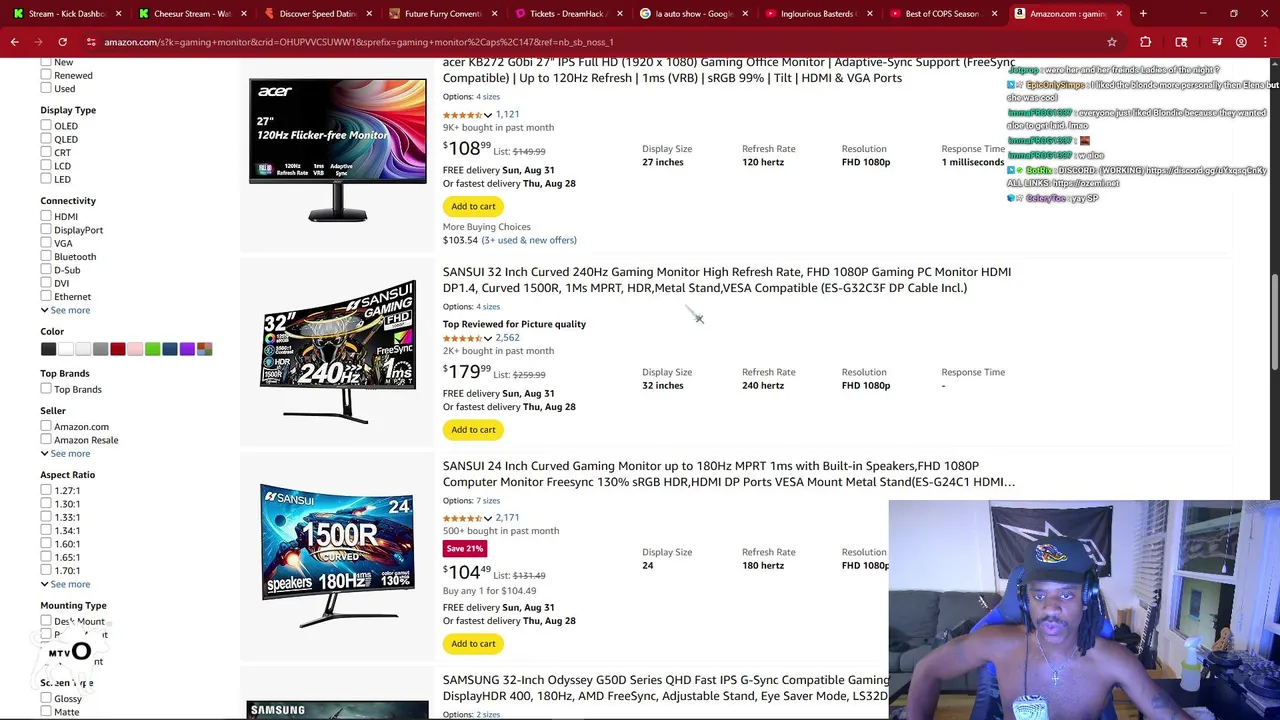The width and height of the screenshot is (1280, 720).
Task: Select the purple color swatch filter
Action: point(187,349)
